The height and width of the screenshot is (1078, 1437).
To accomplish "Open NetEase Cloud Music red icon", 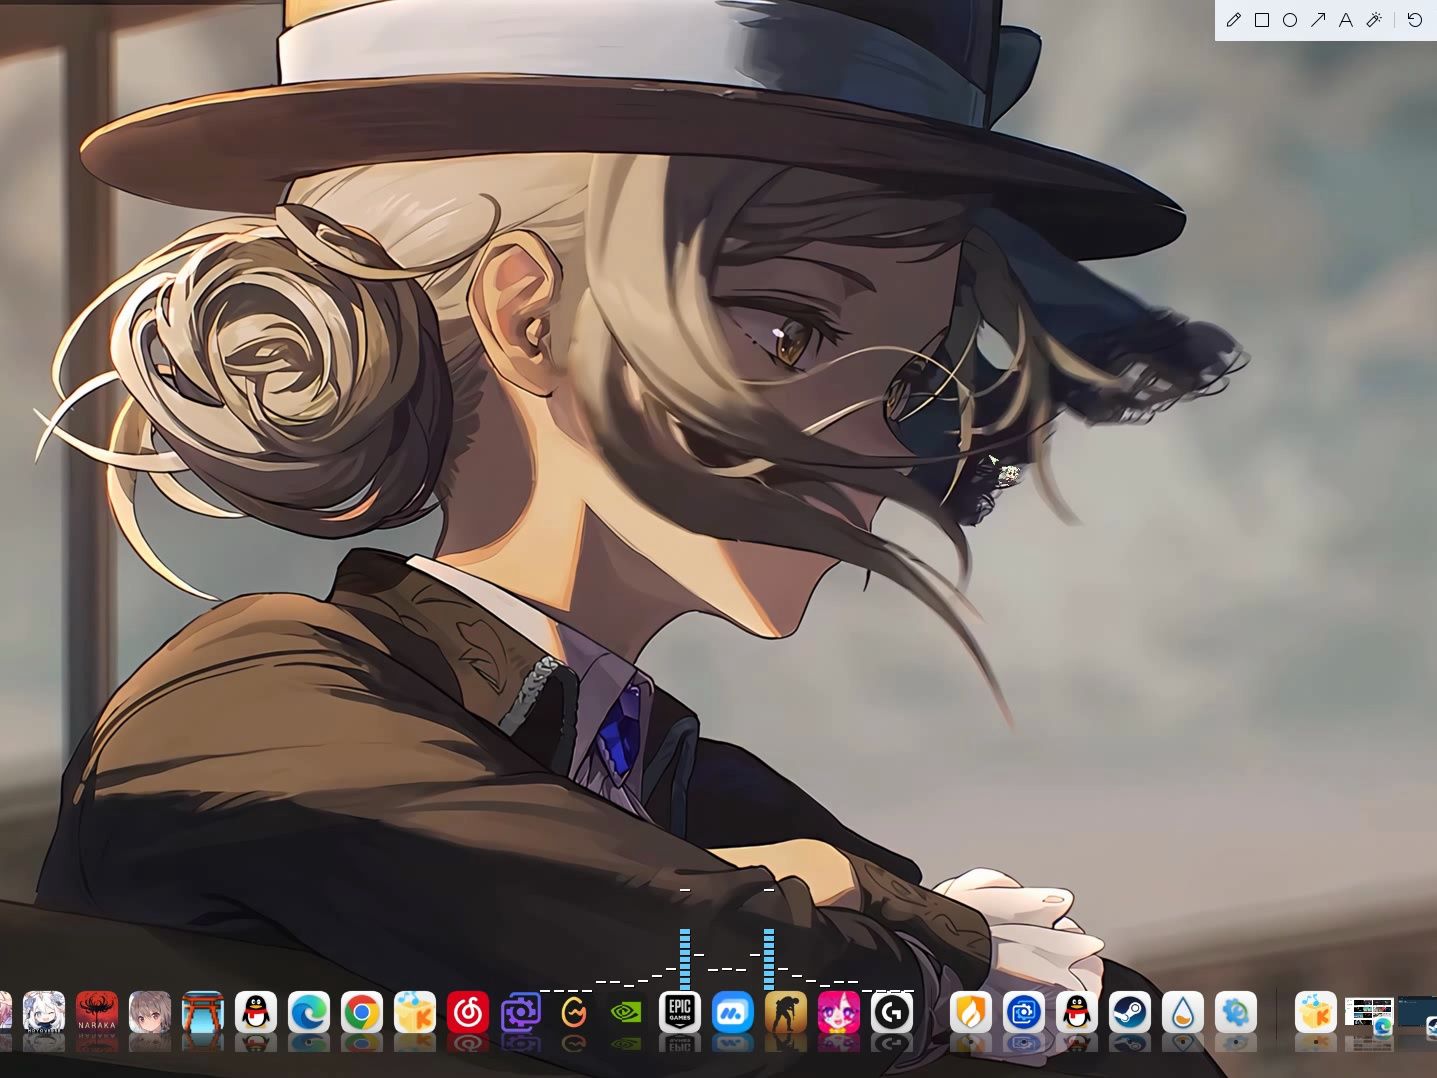I will pyautogui.click(x=468, y=1012).
